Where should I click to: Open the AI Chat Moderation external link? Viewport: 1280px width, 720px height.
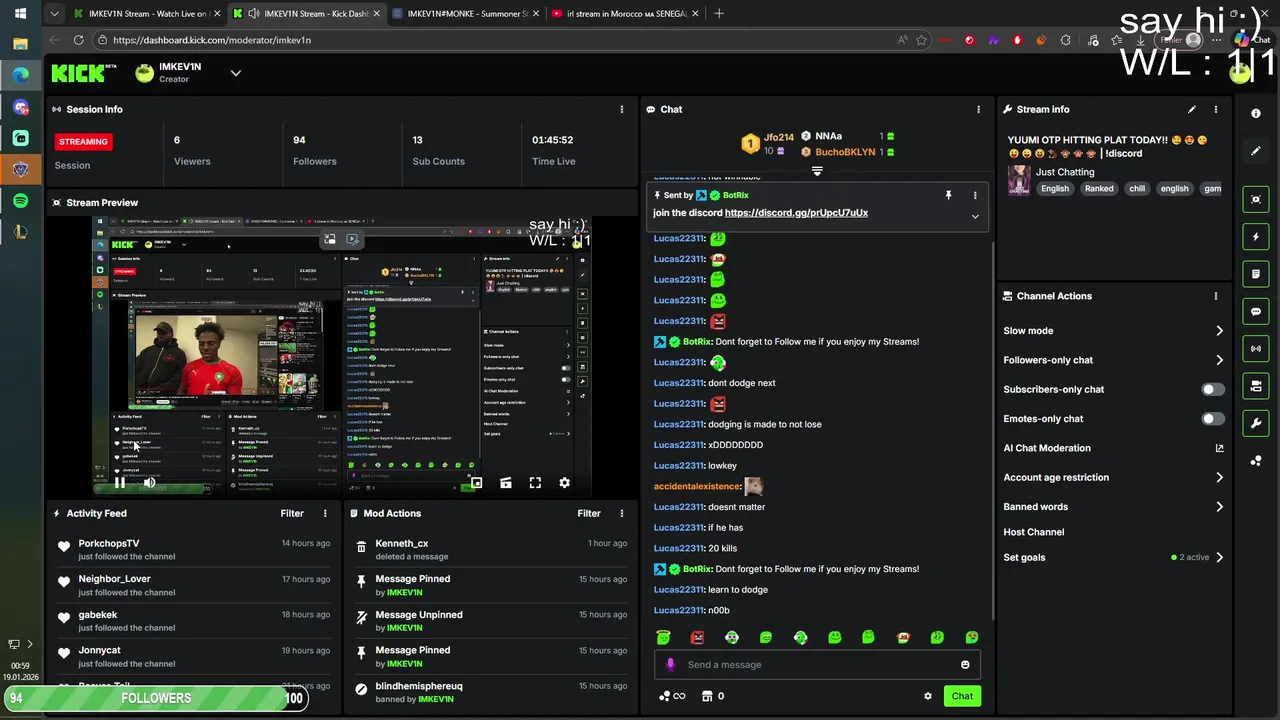[x=1219, y=448]
